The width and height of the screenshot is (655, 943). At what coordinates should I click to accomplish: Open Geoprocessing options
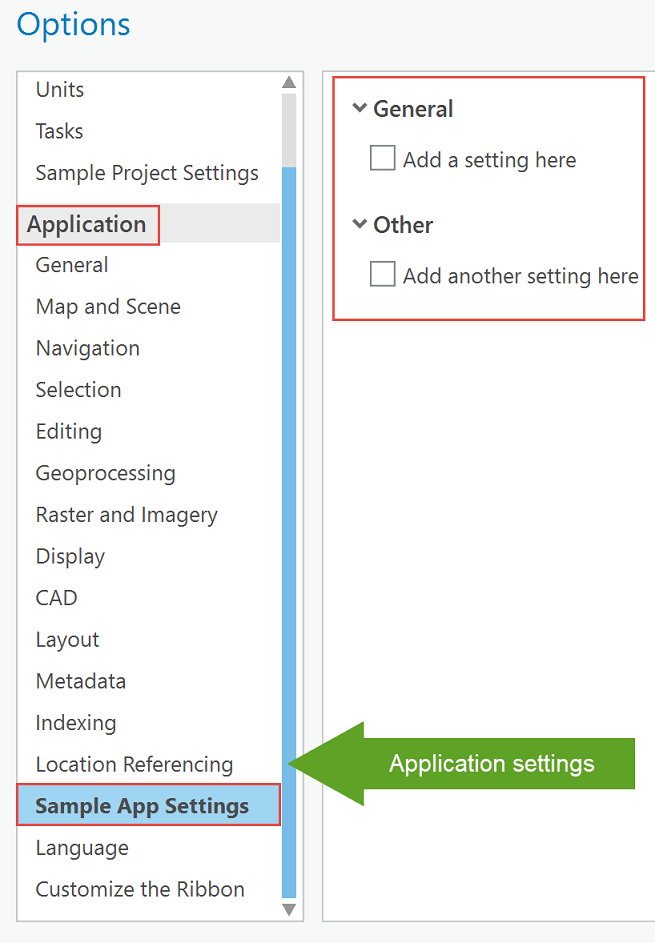tap(105, 473)
